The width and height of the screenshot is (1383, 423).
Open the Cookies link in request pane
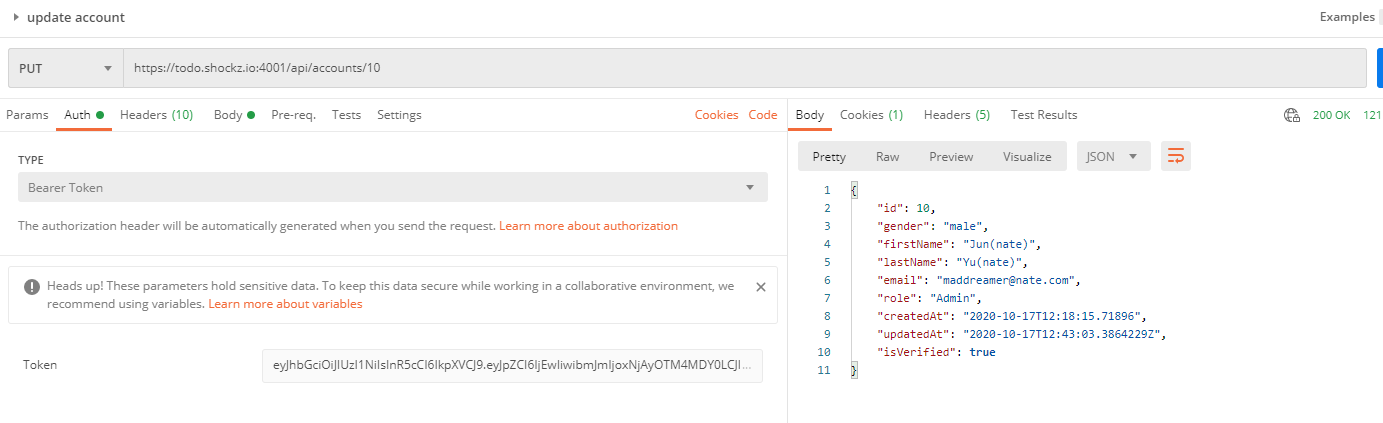click(716, 115)
